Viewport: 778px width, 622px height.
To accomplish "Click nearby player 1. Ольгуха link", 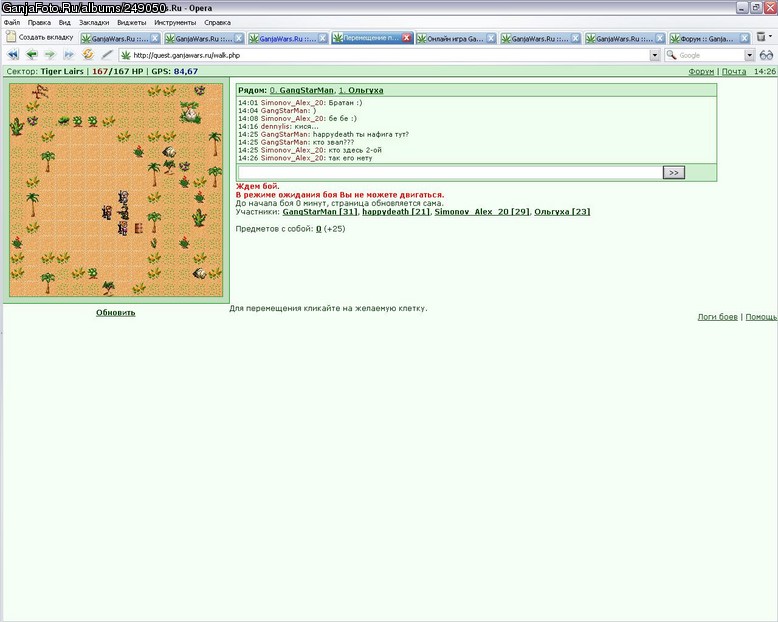I will 361,90.
